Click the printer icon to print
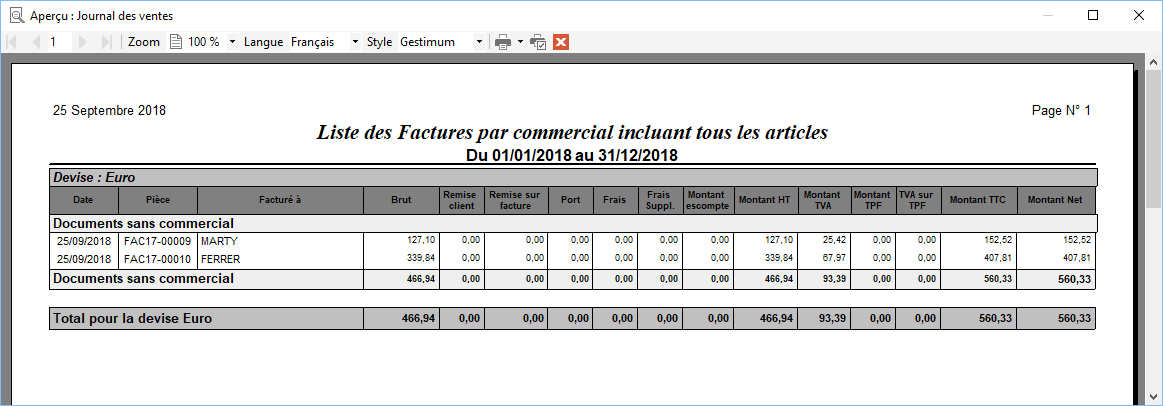Viewport: 1163px width, 406px height. click(x=504, y=42)
